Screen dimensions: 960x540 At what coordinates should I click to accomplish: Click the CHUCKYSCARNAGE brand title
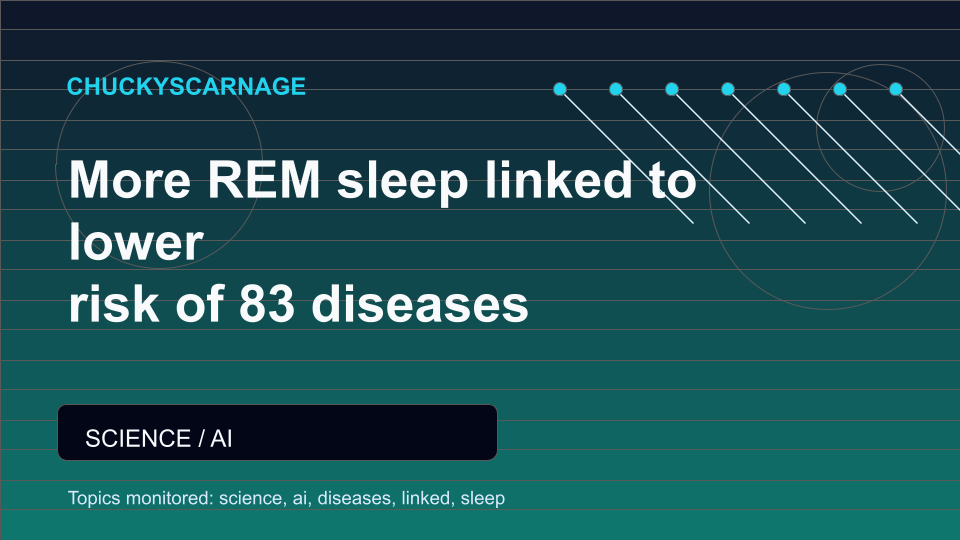186,86
